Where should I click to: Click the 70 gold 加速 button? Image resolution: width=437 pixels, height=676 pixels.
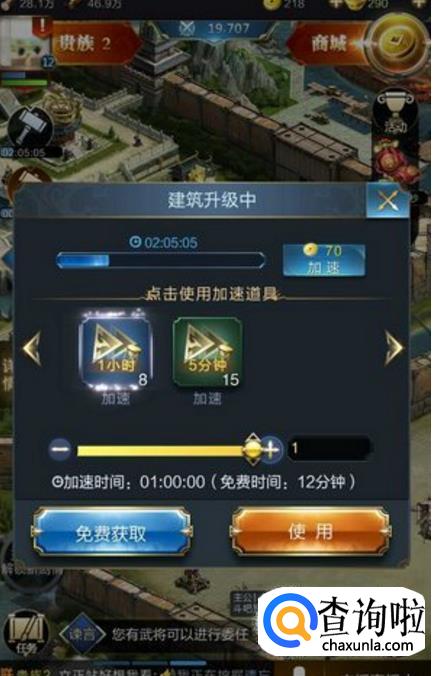click(x=324, y=260)
